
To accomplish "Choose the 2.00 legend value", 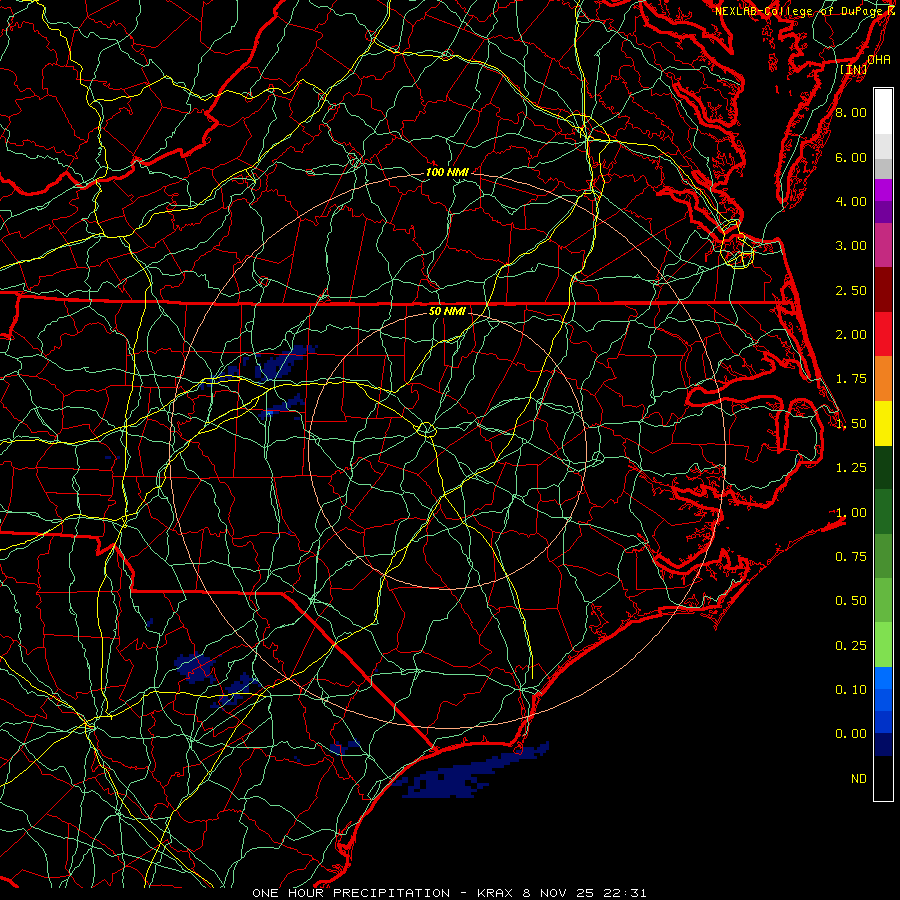I will coord(851,335).
